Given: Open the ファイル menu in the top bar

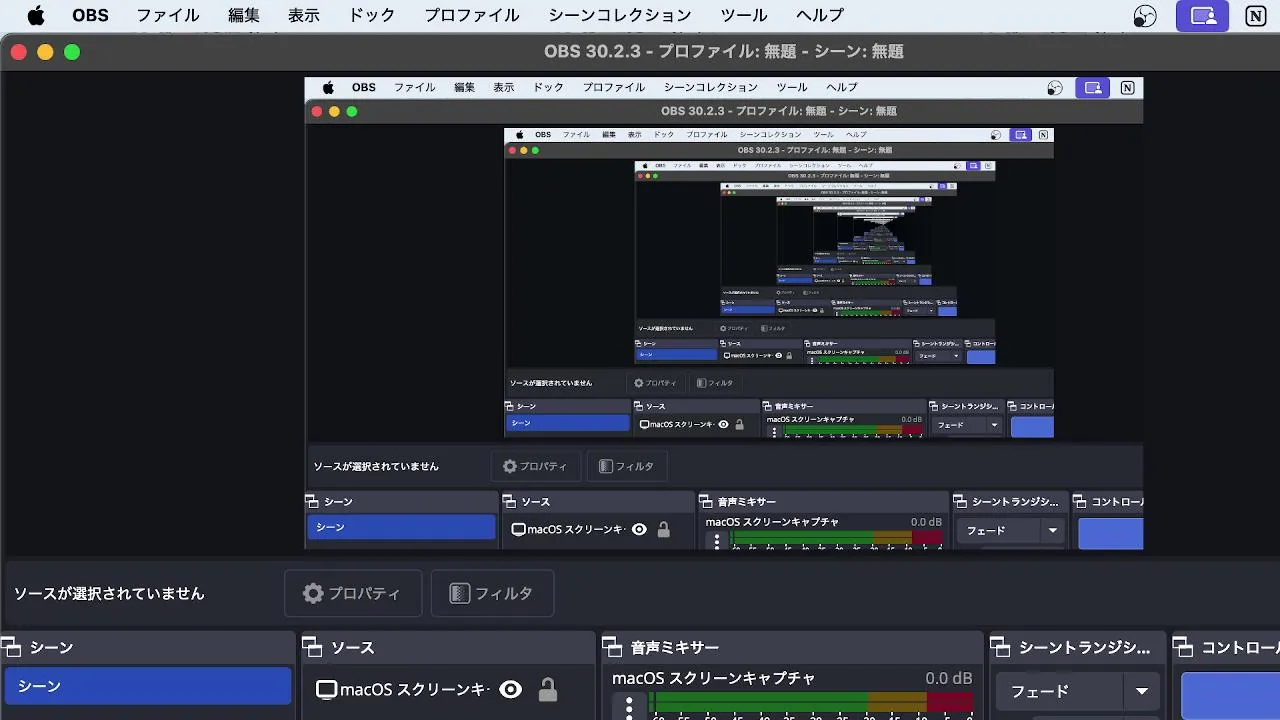Looking at the screenshot, I should point(168,16).
